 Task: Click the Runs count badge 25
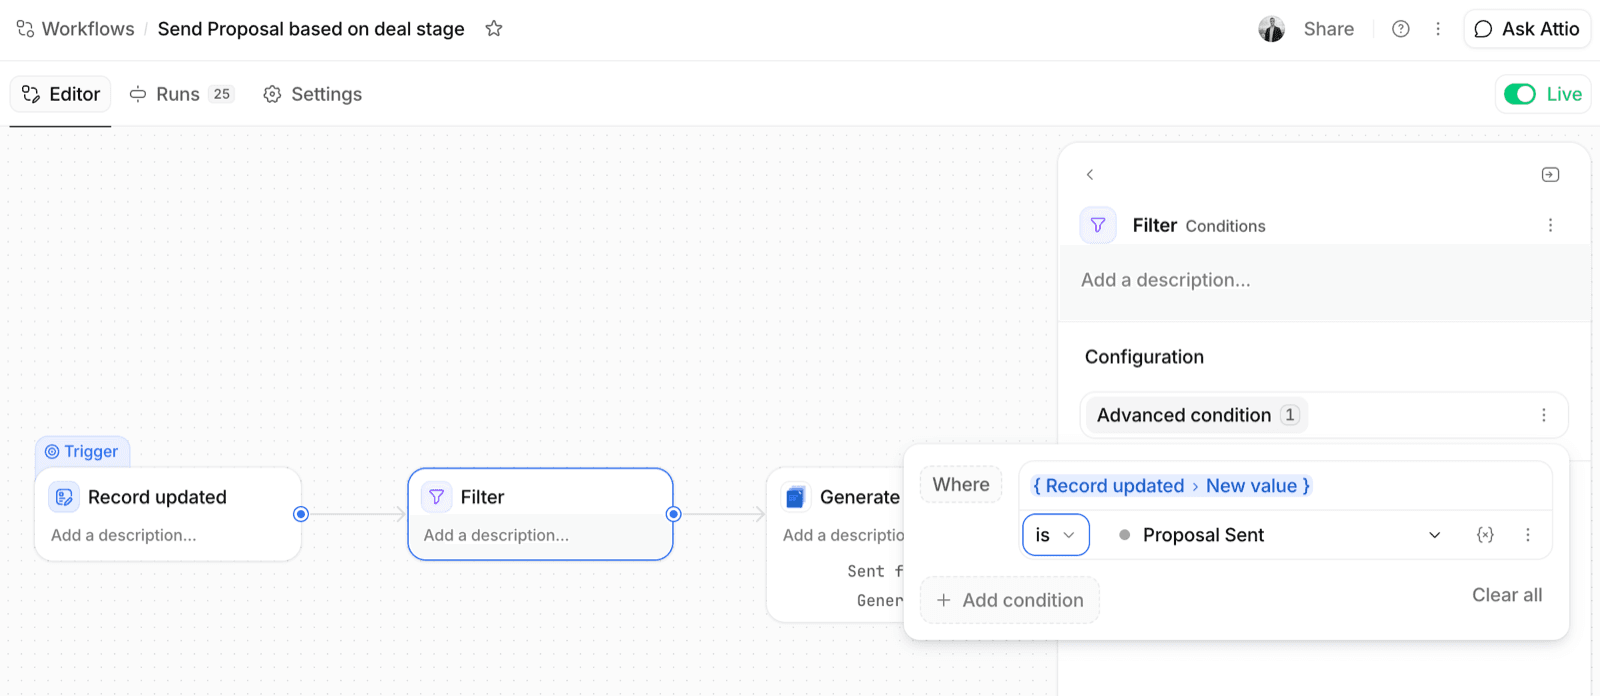[222, 94]
